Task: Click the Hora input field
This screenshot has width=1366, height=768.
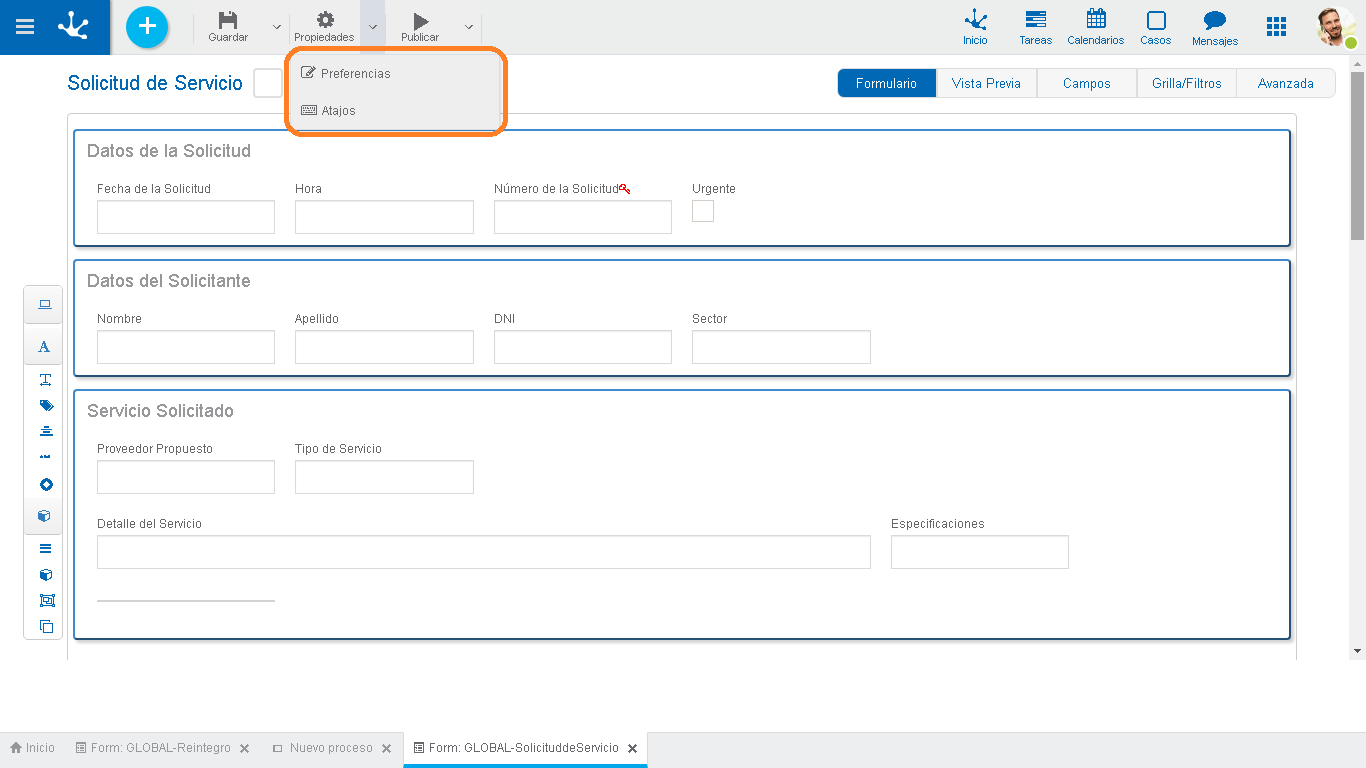Action: coord(384,217)
